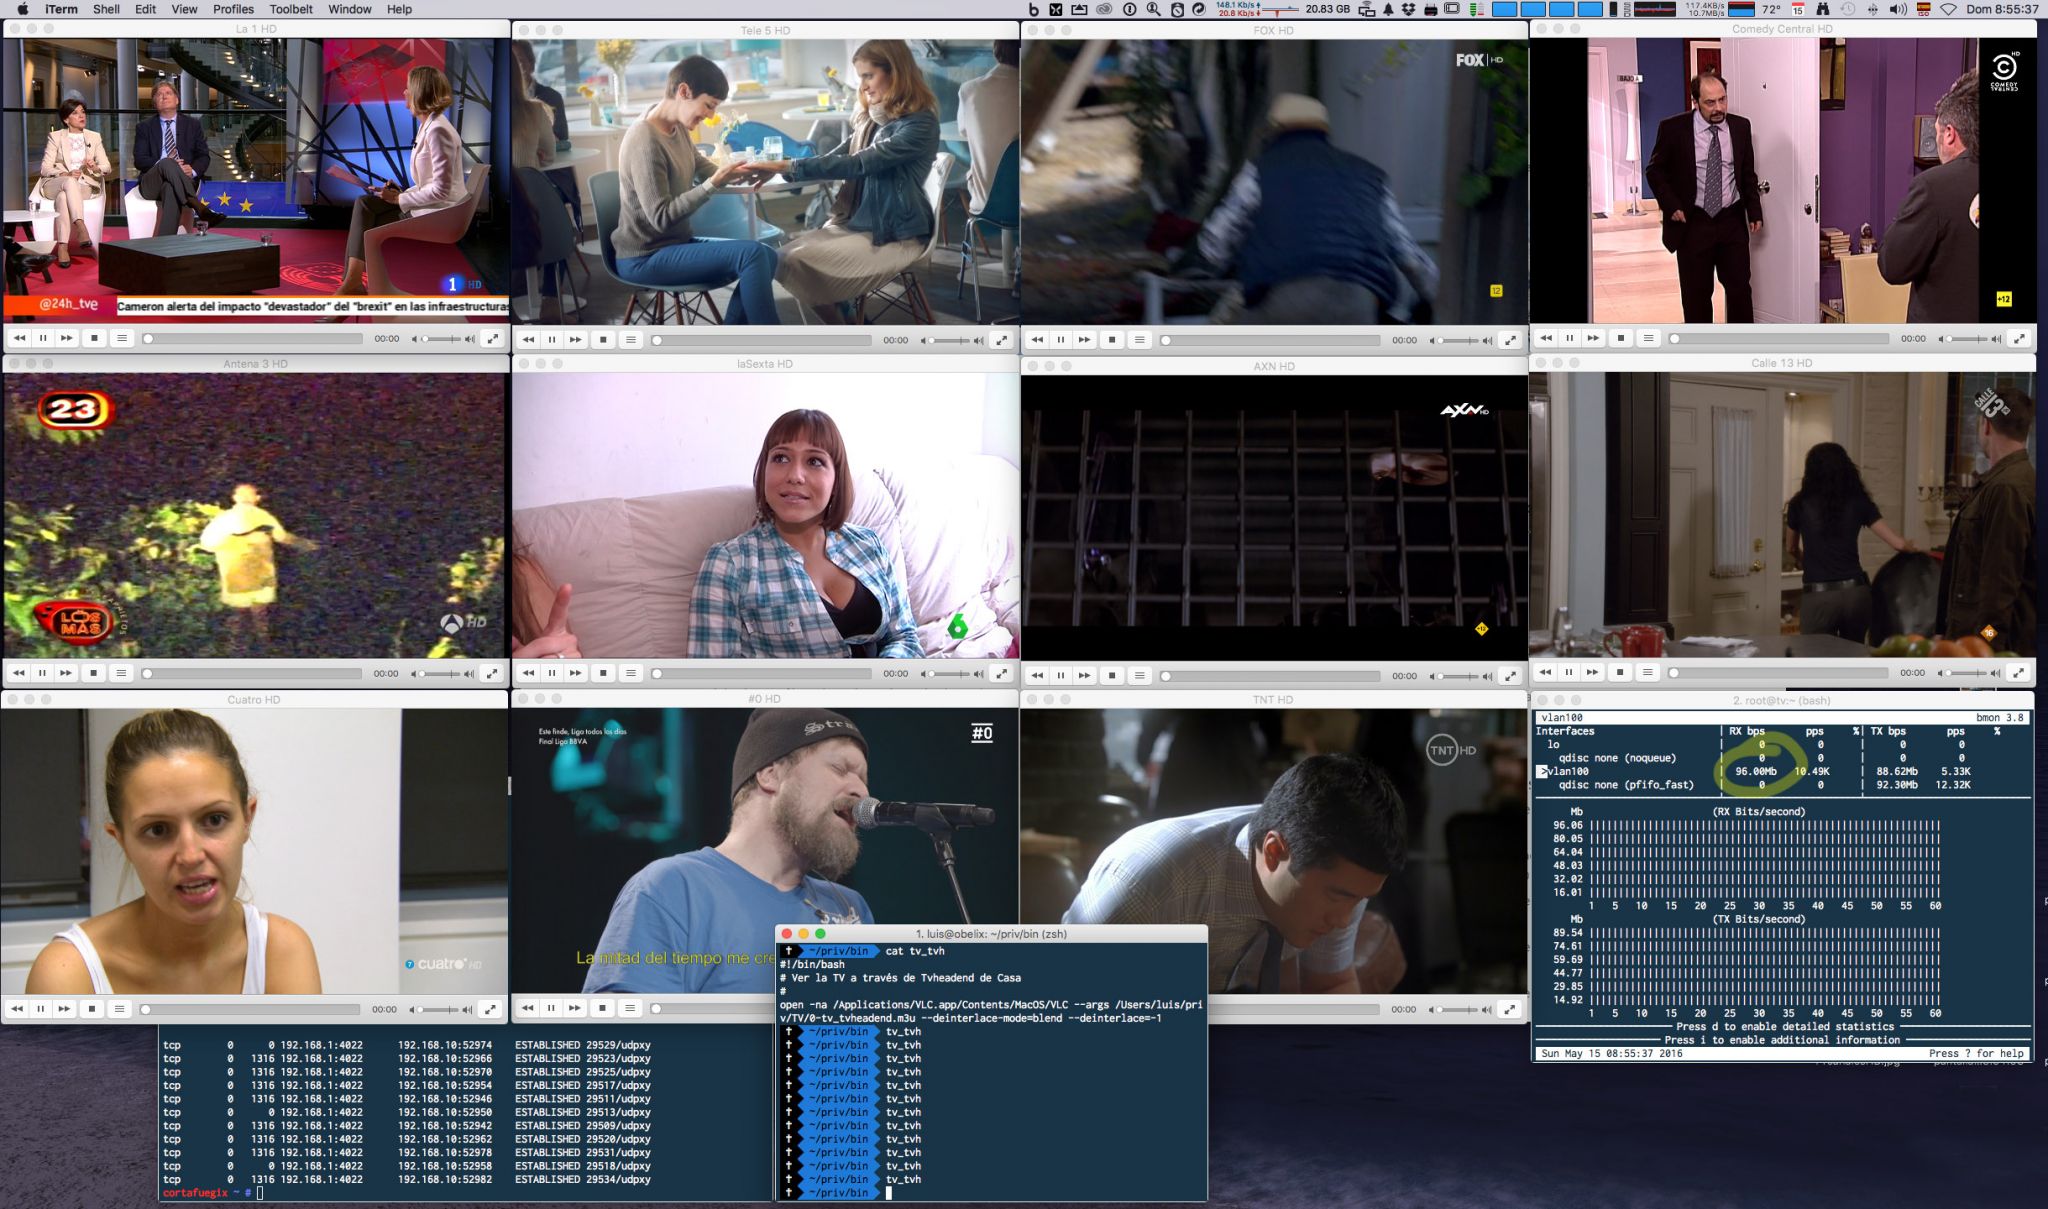The image size is (2048, 1209).
Task: Fast-forward the Antena 3 HD stream
Action: click(x=66, y=673)
